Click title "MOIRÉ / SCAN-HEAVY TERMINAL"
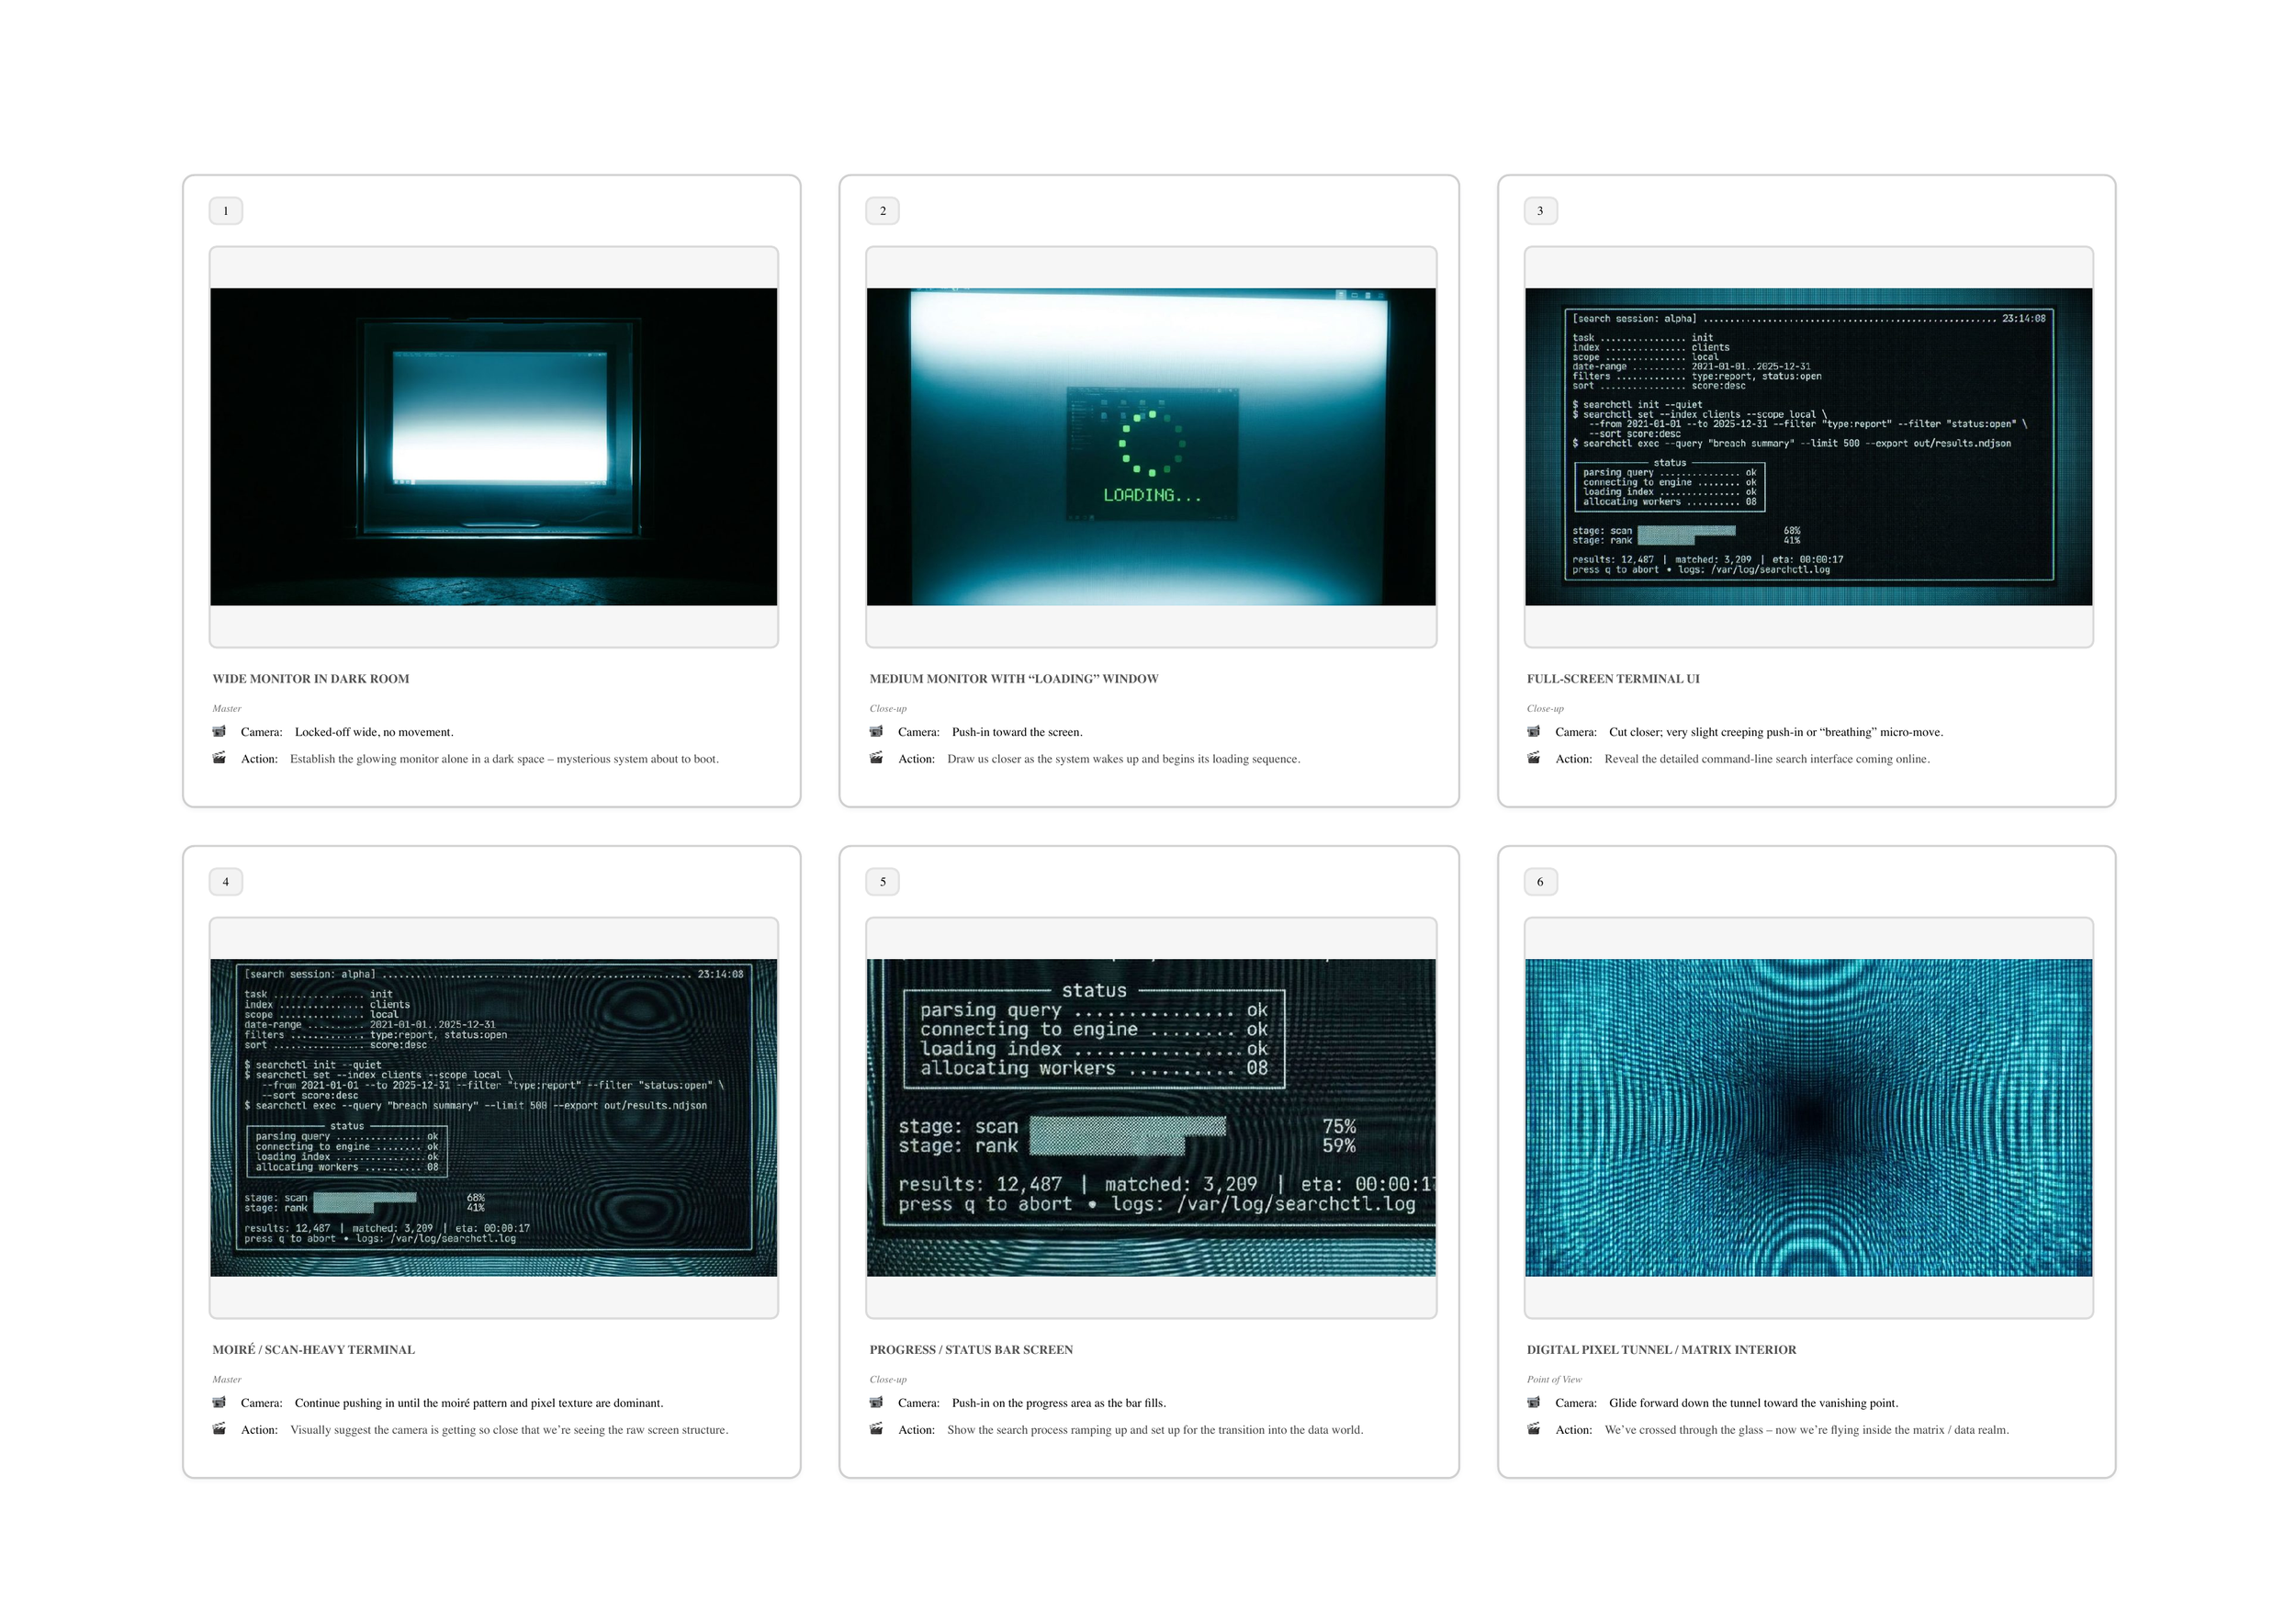 pos(313,1350)
